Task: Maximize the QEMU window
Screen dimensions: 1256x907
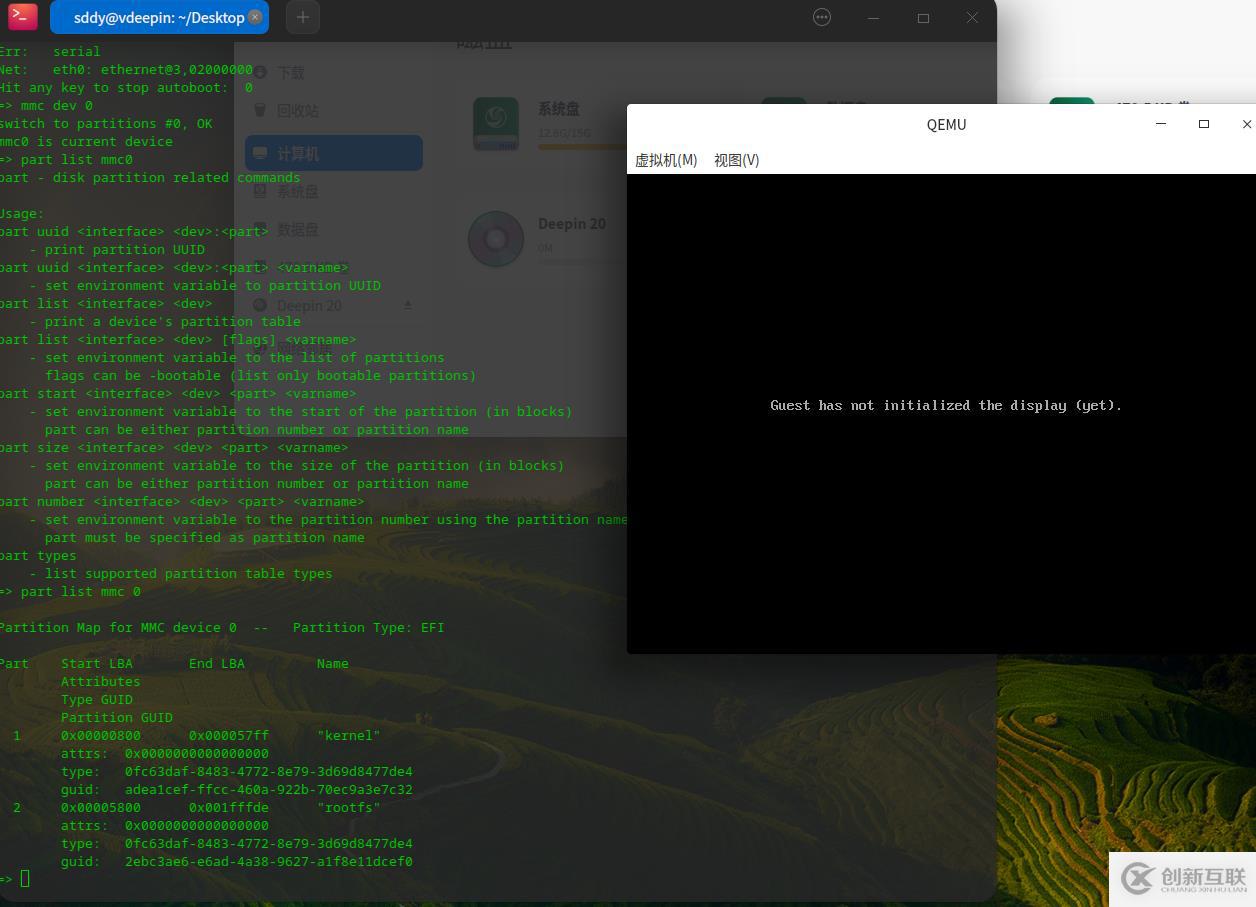Action: pos(1204,124)
